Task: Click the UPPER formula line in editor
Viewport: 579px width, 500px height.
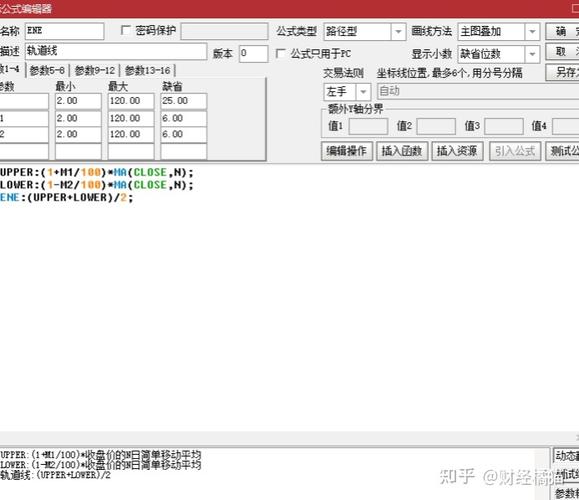Action: [x=96, y=173]
